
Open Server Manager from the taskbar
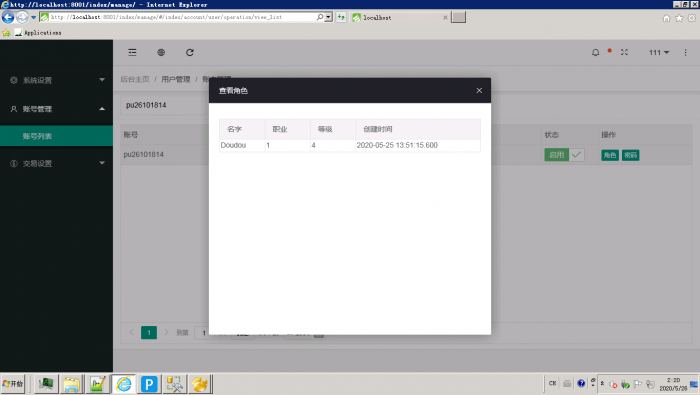point(46,384)
